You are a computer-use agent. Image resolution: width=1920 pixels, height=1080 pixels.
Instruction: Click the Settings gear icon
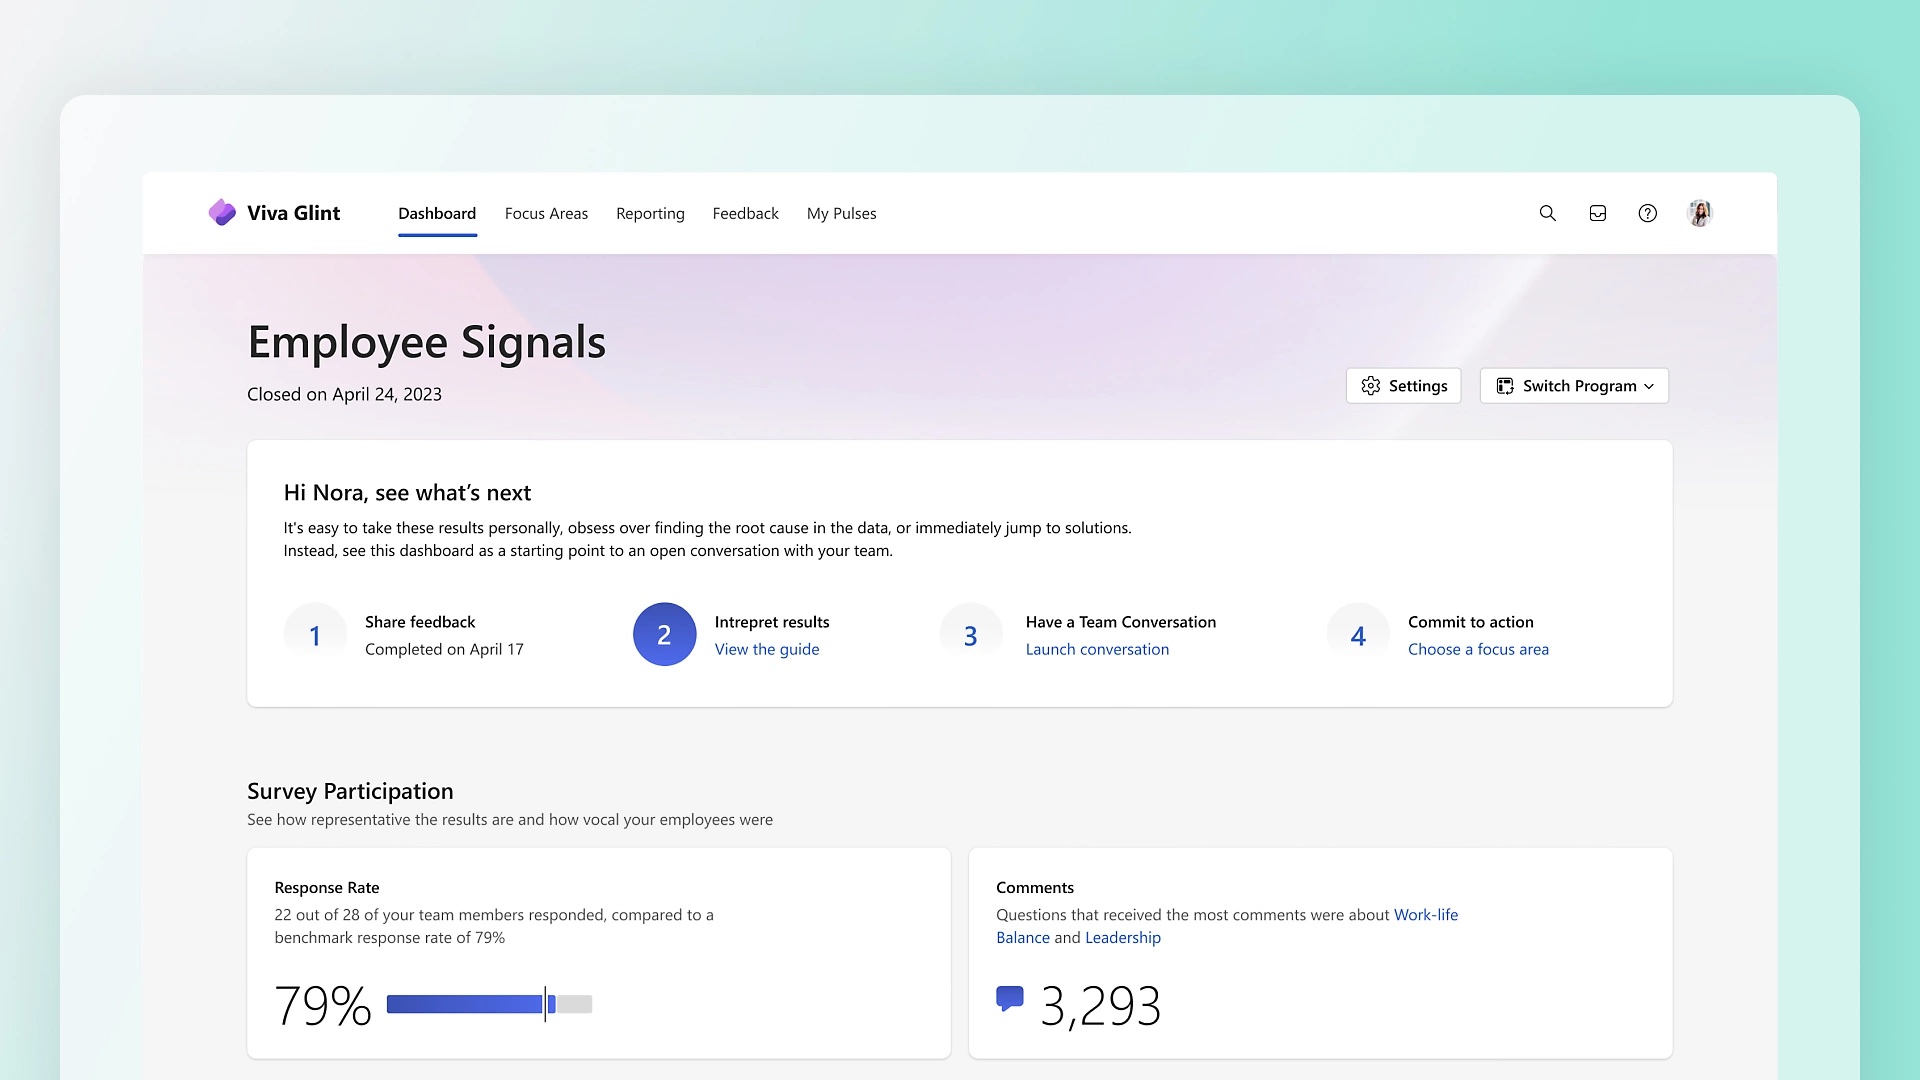coord(1371,385)
